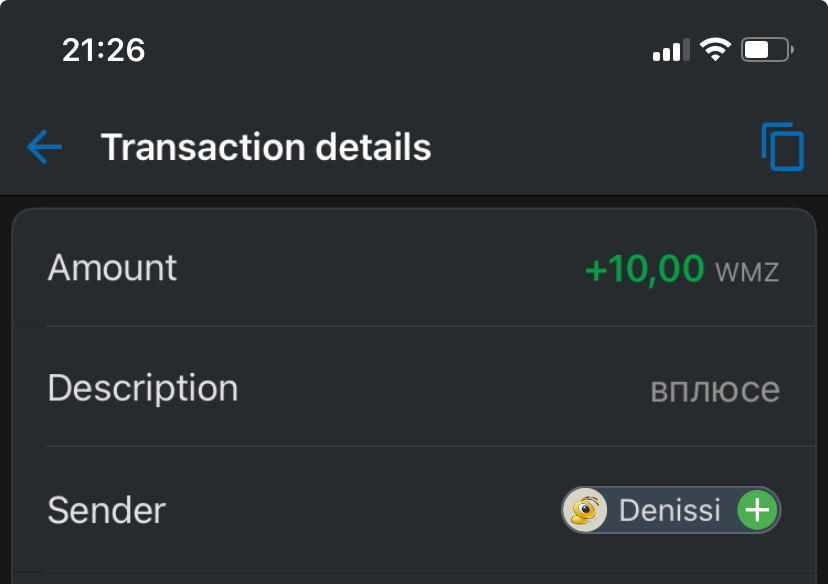The width and height of the screenshot is (828, 584).
Task: Tap the cellular signal bars
Action: click(x=671, y=50)
